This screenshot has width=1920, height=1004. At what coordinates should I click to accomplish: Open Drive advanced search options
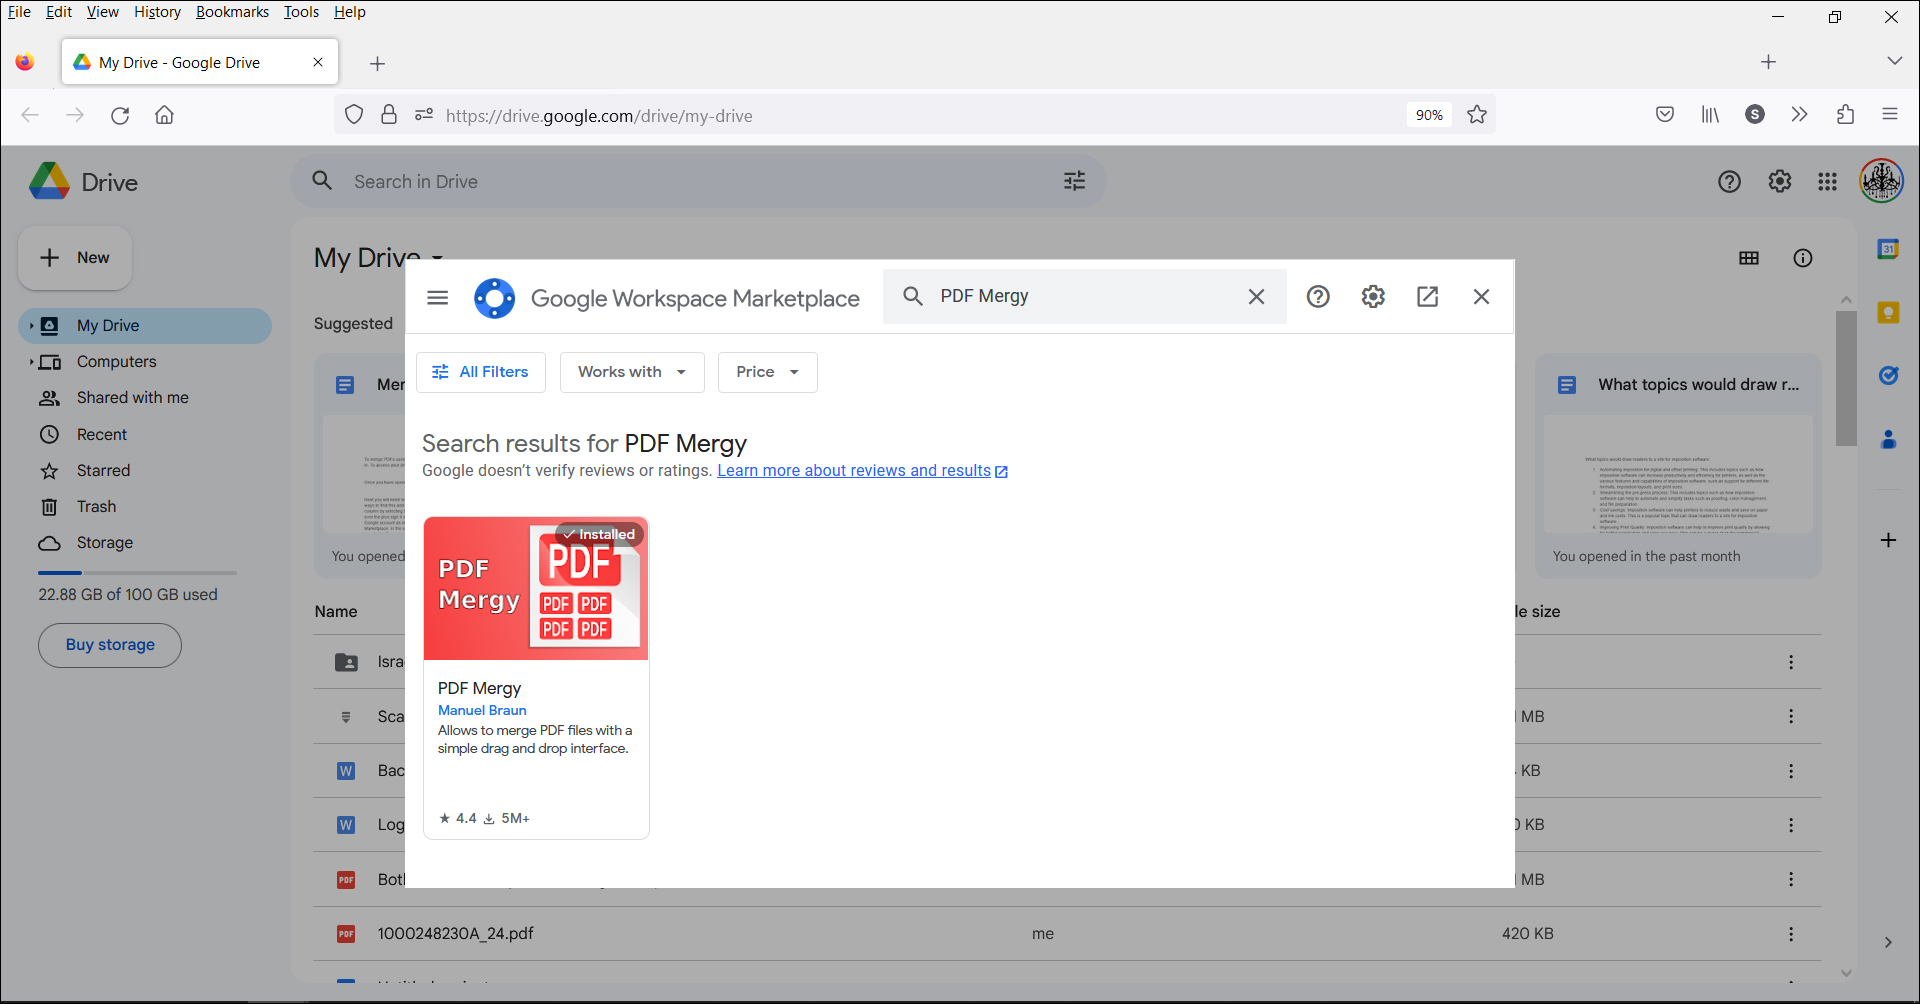coord(1074,181)
